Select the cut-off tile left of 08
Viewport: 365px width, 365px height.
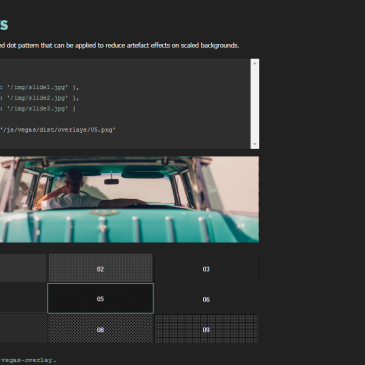(23, 329)
